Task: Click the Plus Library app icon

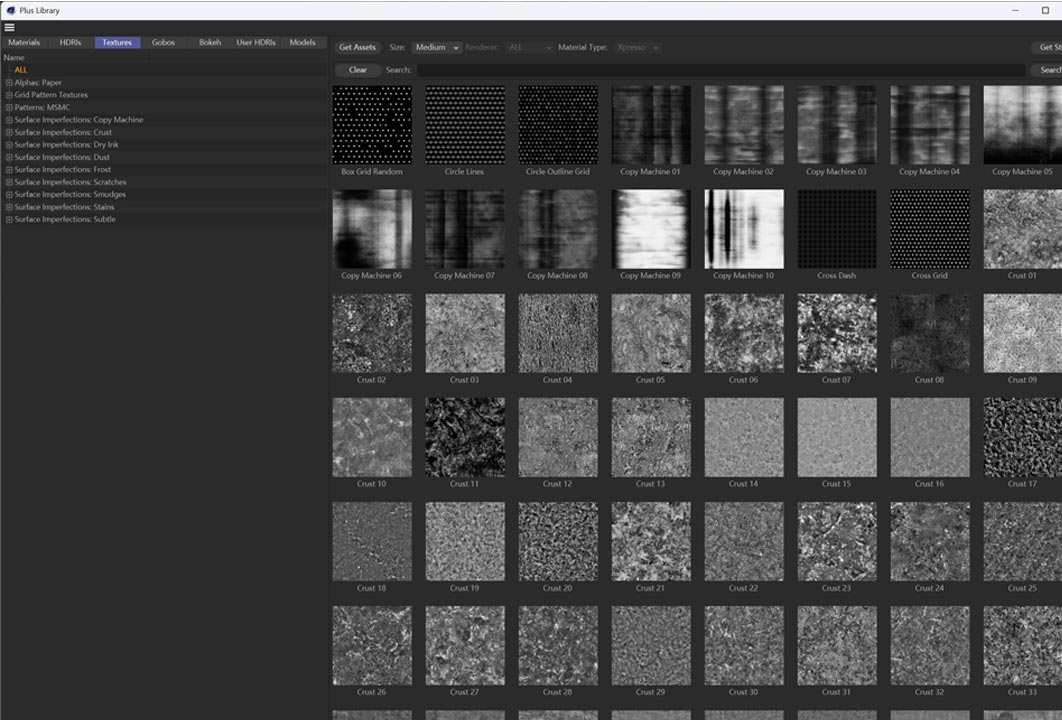Action: pos(9,9)
